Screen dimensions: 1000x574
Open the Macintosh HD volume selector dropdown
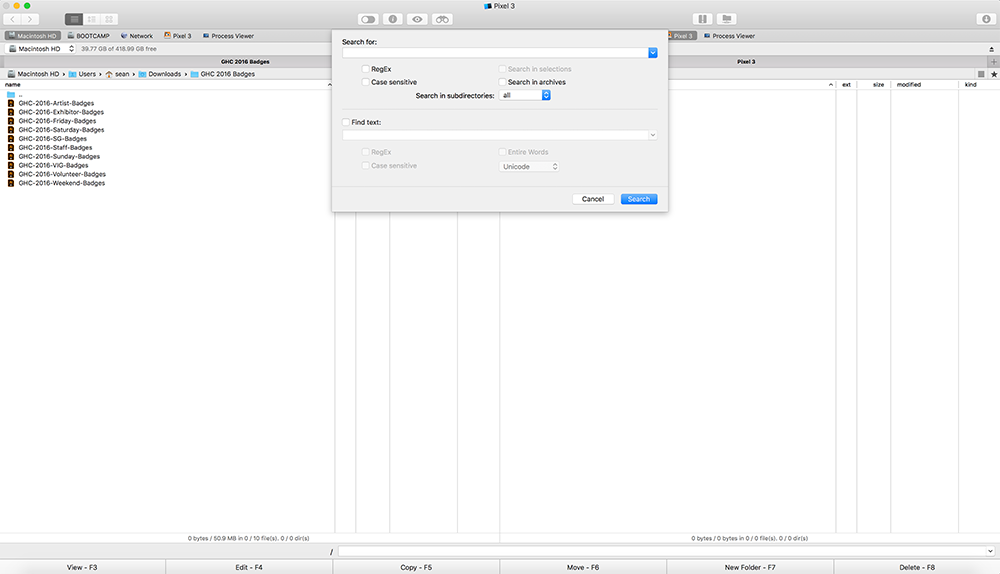click(40, 49)
